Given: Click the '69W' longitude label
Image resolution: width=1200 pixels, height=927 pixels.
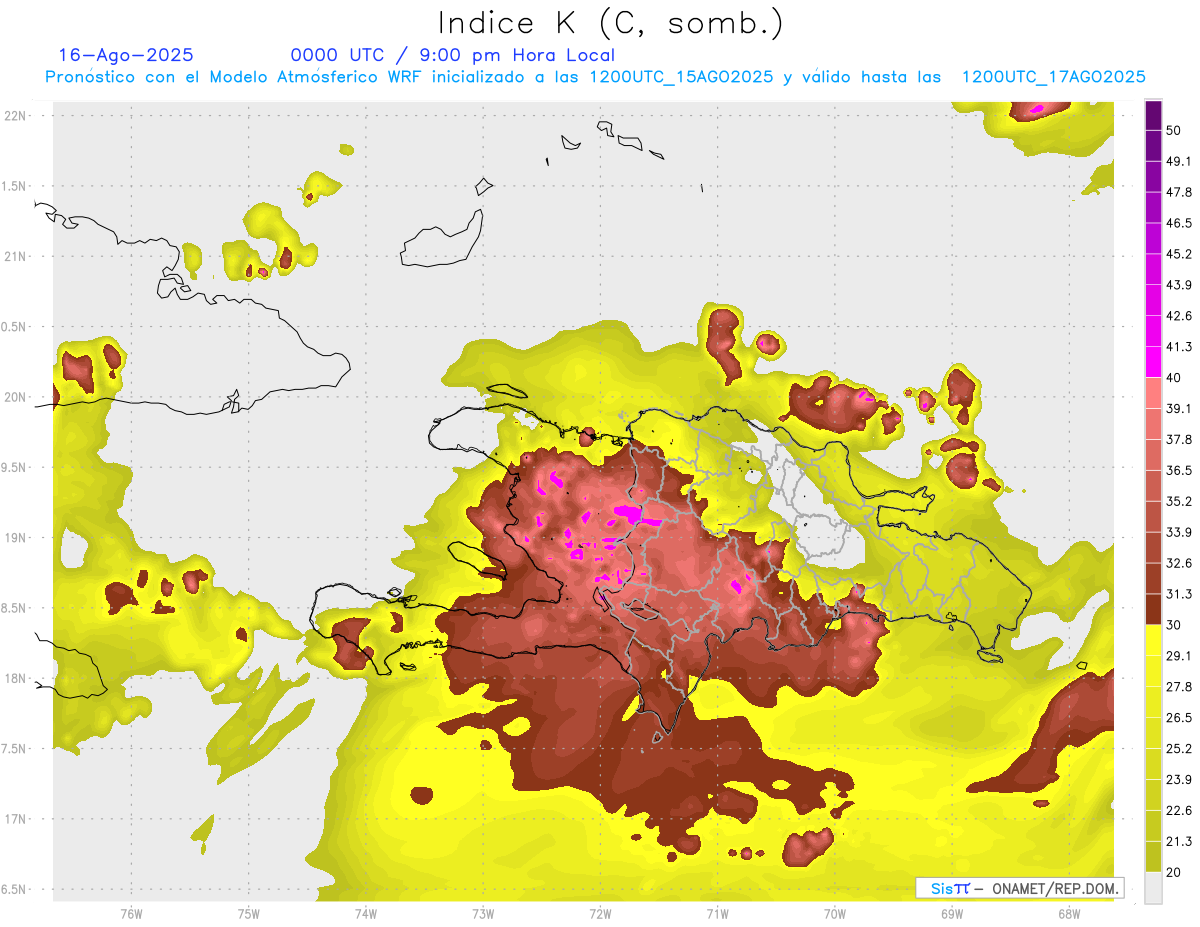Looking at the screenshot, I should click(x=952, y=913).
